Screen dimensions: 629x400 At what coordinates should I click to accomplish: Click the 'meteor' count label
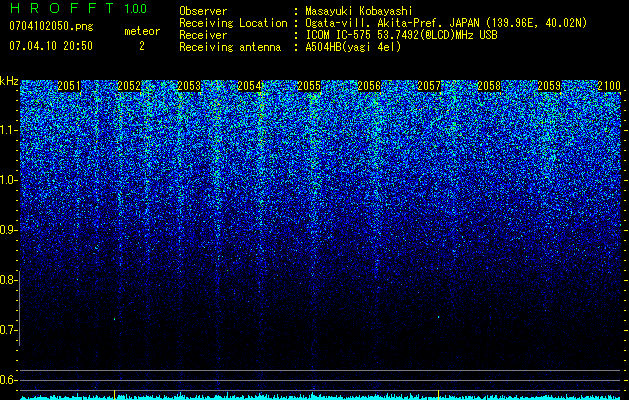click(x=142, y=31)
